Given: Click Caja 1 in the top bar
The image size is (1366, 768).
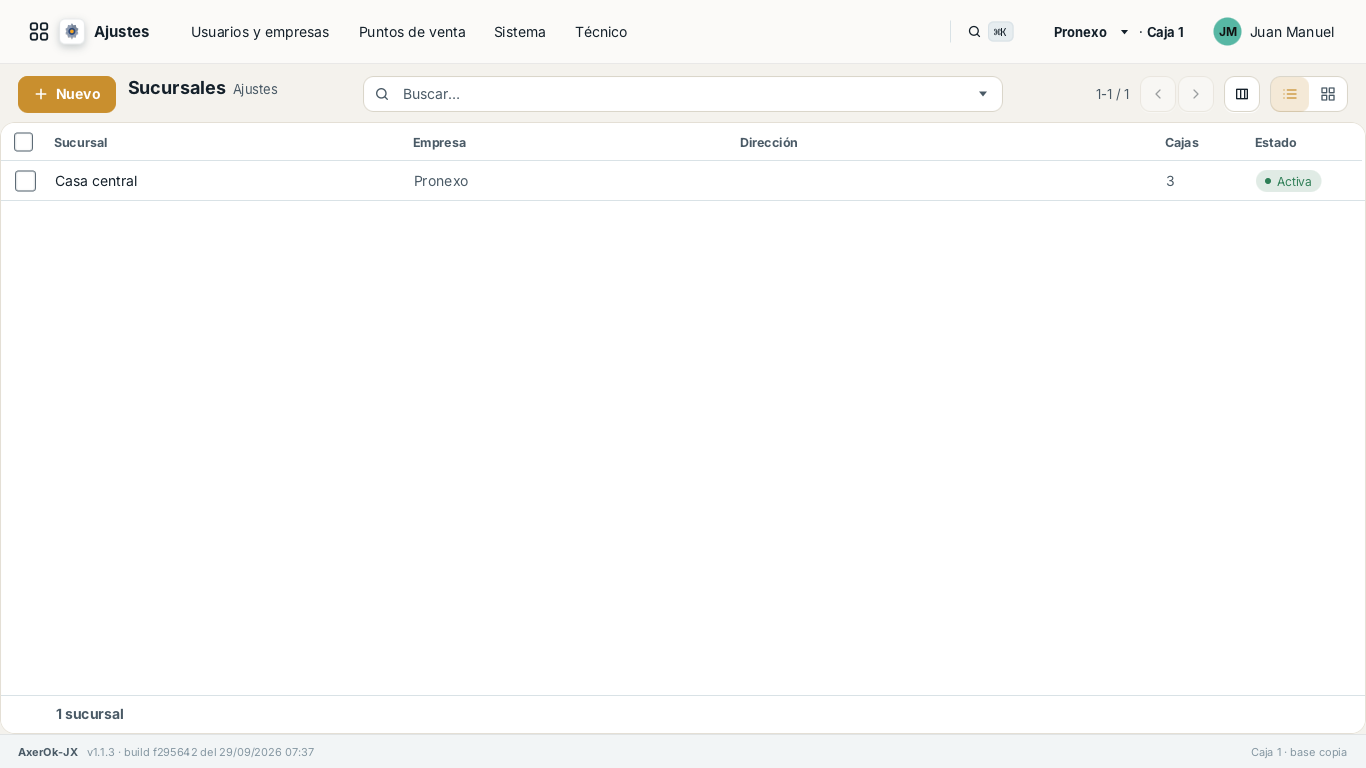Looking at the screenshot, I should (x=1165, y=32).
